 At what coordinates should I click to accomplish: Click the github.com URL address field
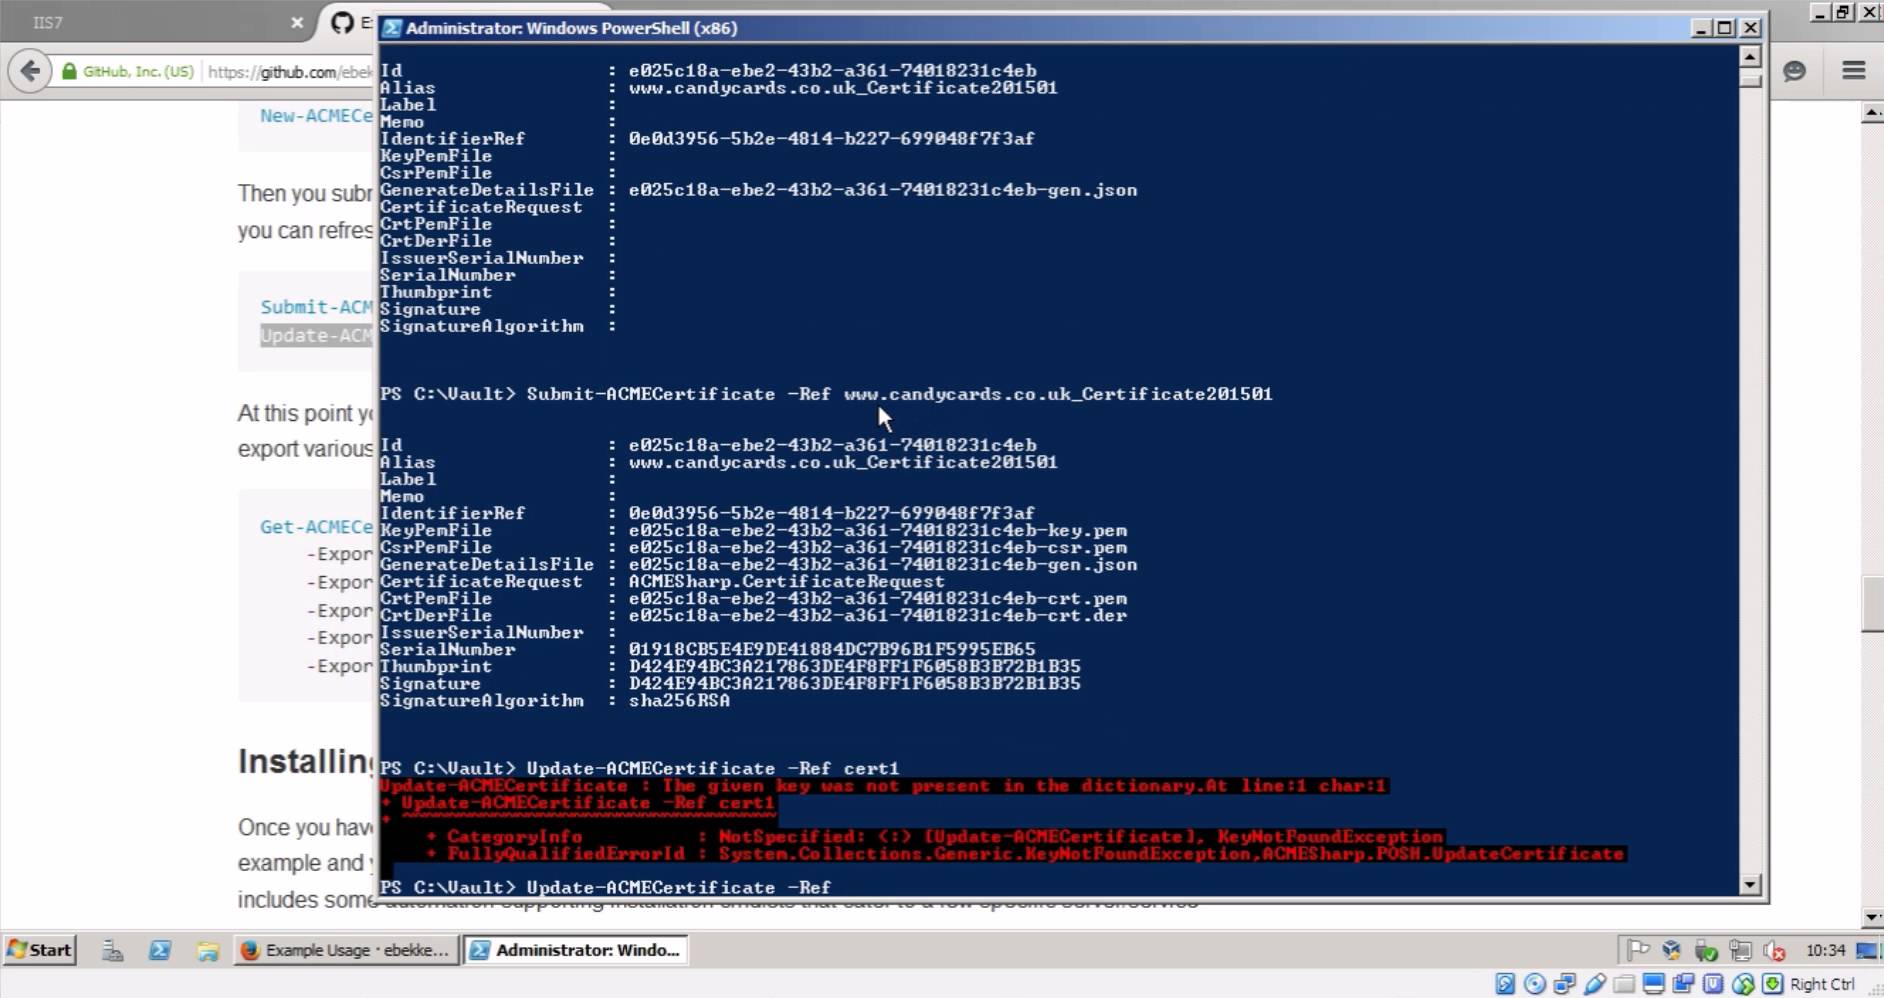289,72
